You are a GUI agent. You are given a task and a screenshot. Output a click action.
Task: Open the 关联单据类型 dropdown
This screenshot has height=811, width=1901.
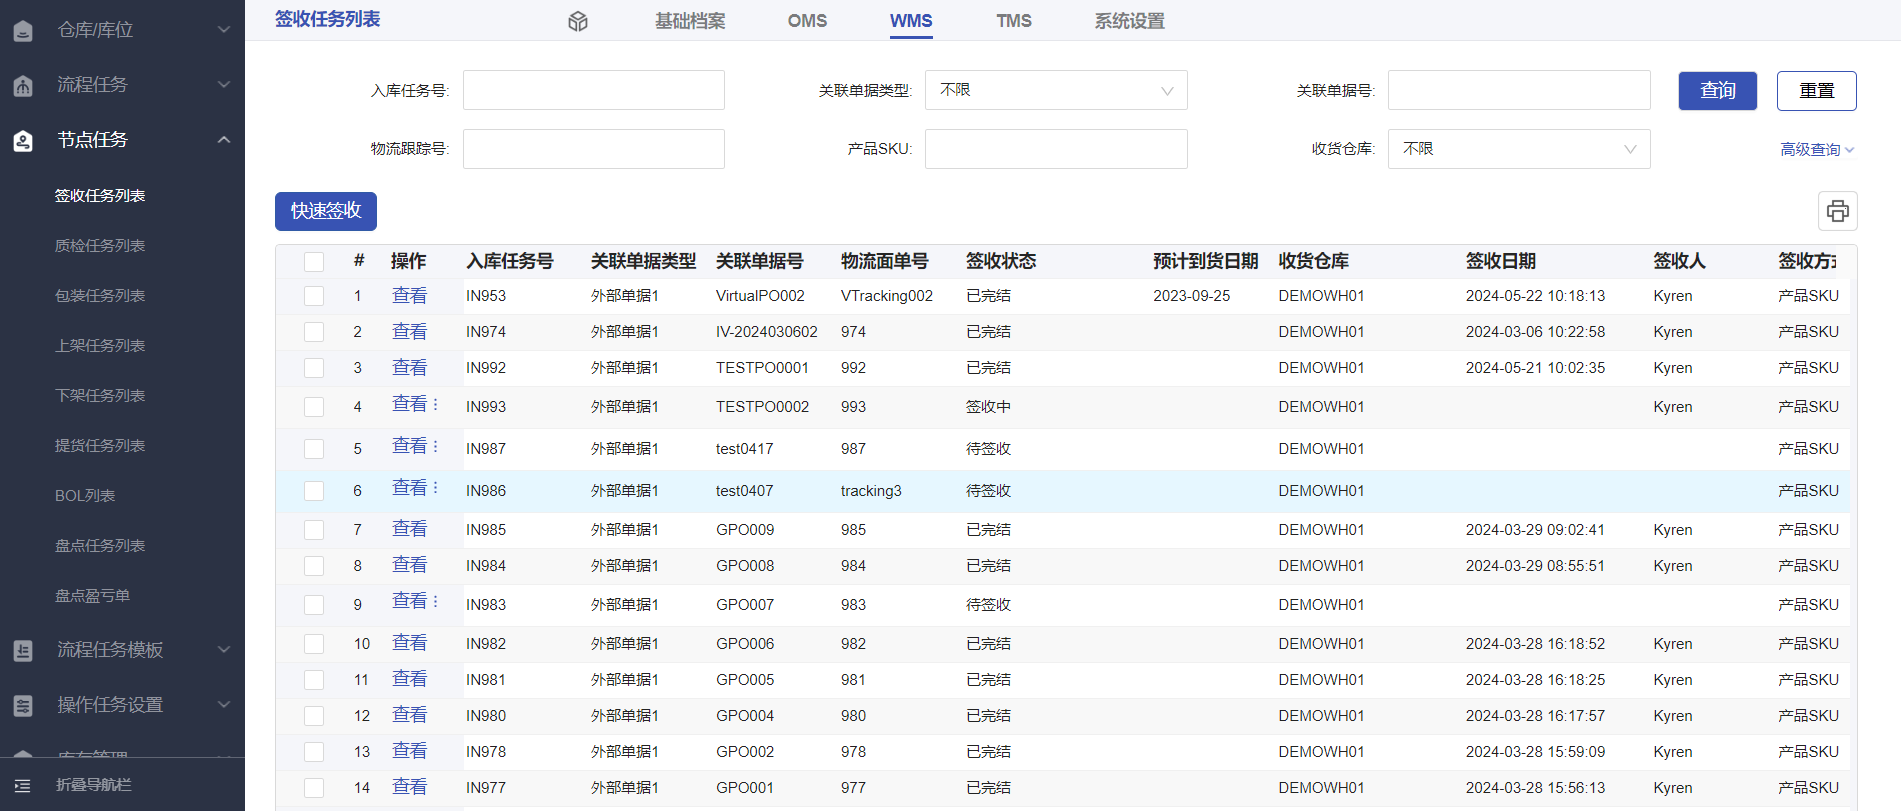coord(1056,90)
